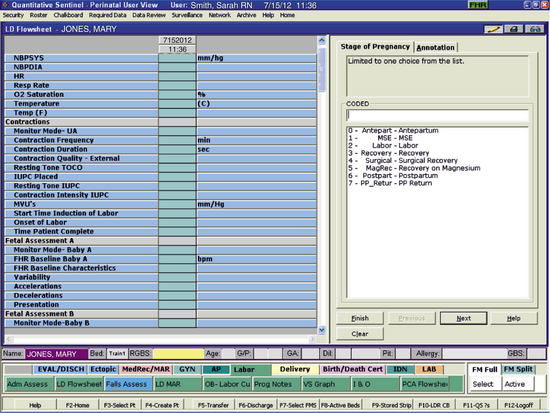Click the binoculars view icon in flowsheet header
Viewport: 550px width, 413px height.
click(x=535, y=29)
